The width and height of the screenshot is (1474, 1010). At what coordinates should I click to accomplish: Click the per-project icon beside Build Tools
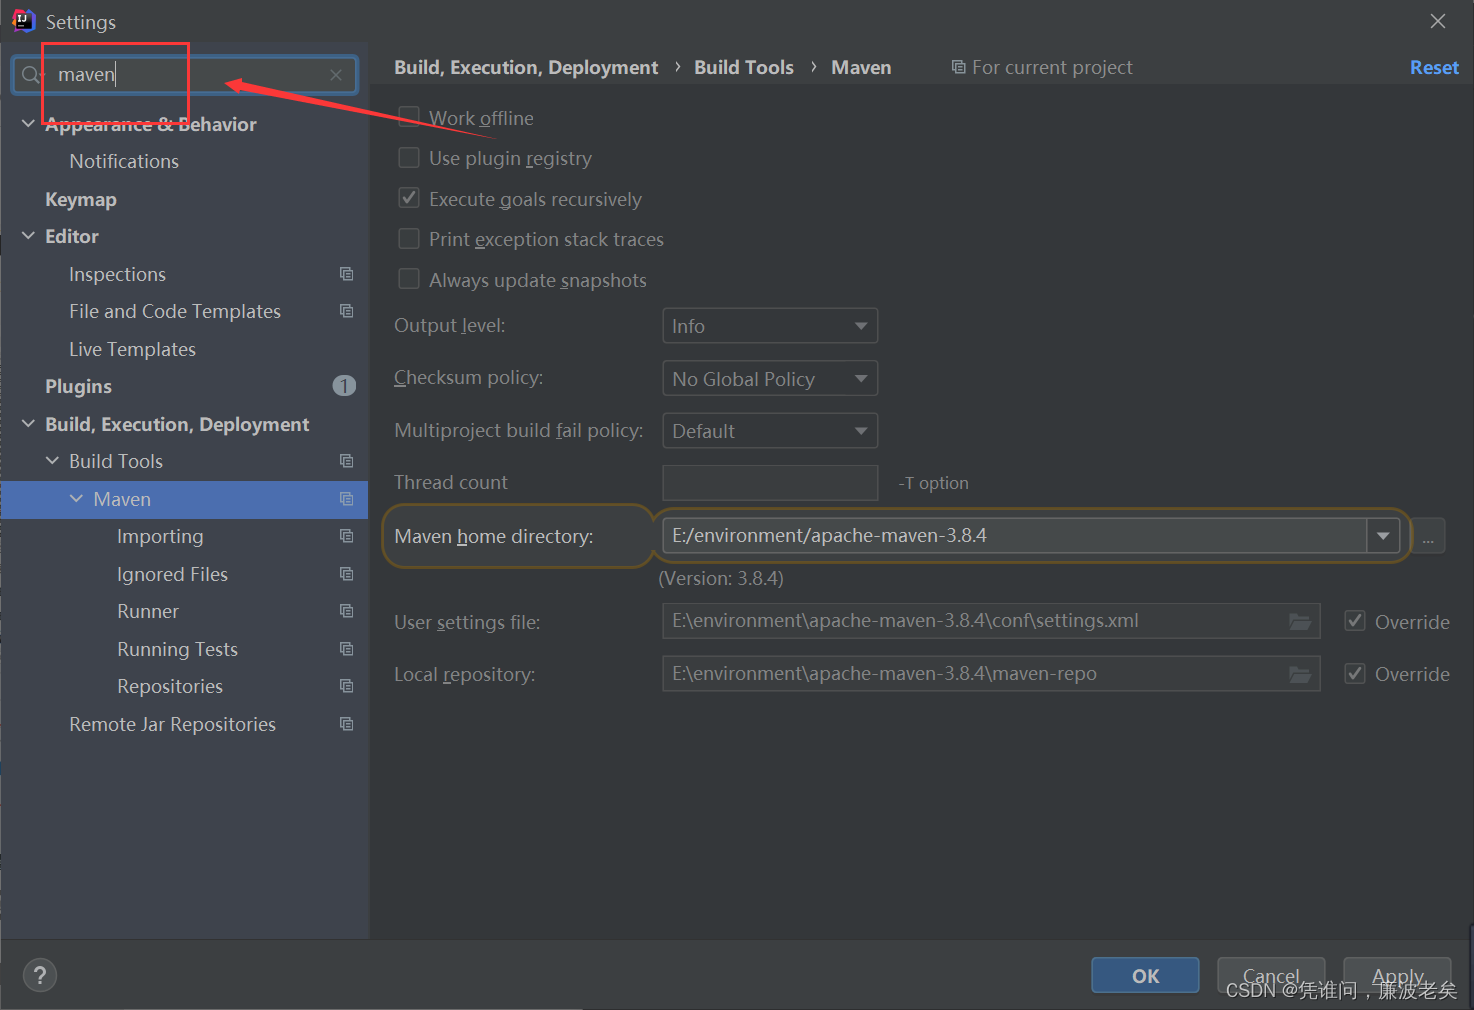click(x=346, y=461)
